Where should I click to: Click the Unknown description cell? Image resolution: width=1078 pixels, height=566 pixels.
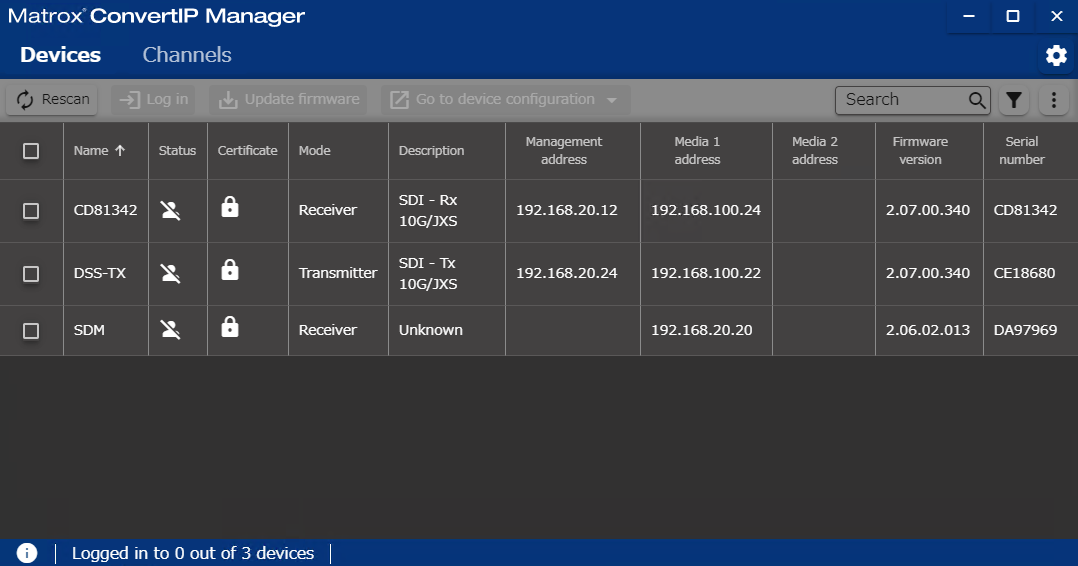click(431, 330)
